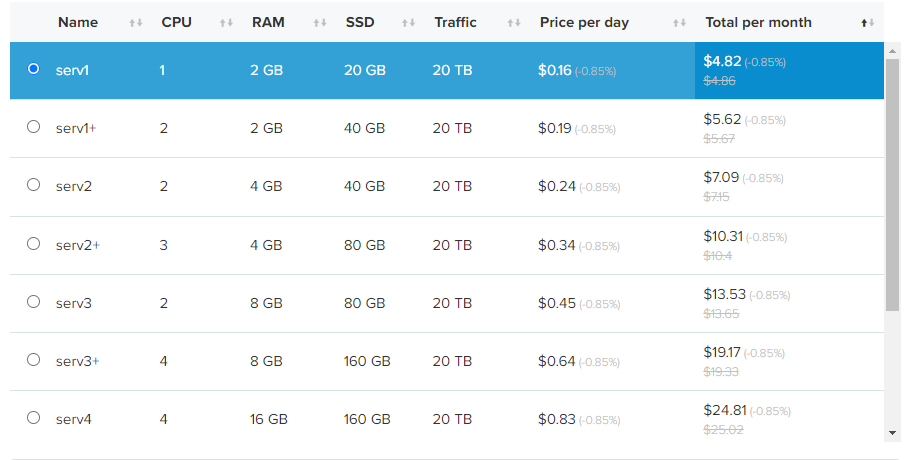Image resolution: width=911 pixels, height=460 pixels.
Task: Select the serv4 radio button
Action: pyautogui.click(x=34, y=417)
